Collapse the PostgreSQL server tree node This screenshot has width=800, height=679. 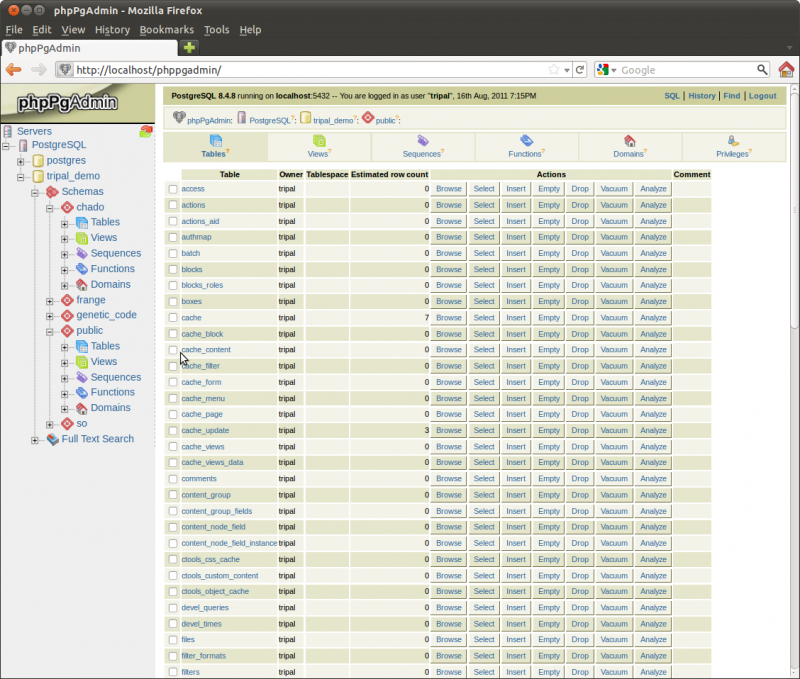6,146
